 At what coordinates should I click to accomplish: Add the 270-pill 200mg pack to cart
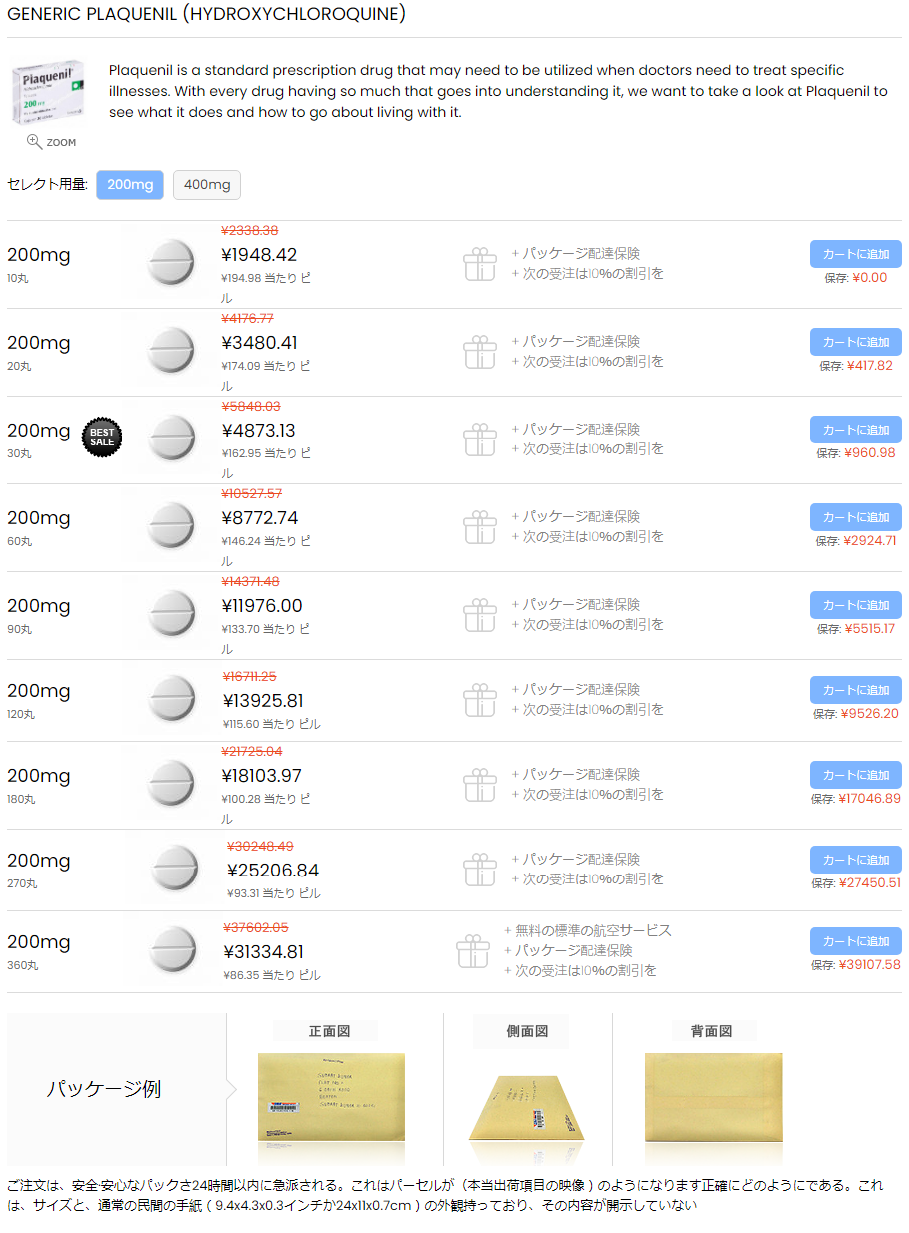(x=856, y=860)
